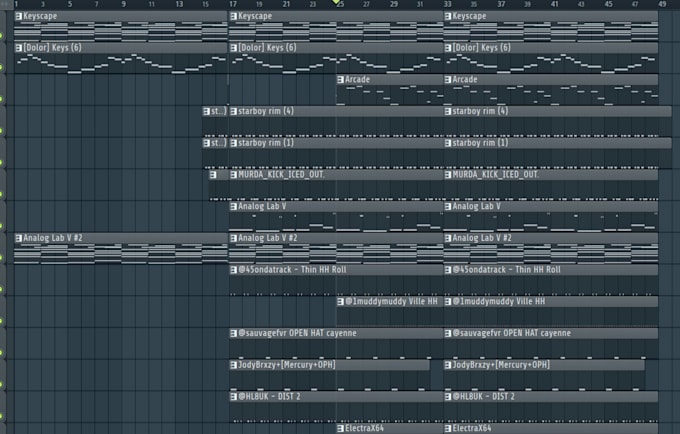The width and height of the screenshot is (680, 434).
Task: Open menu icon of @HL8UK - DIST 2 clip at bar 33
Action: point(448,397)
